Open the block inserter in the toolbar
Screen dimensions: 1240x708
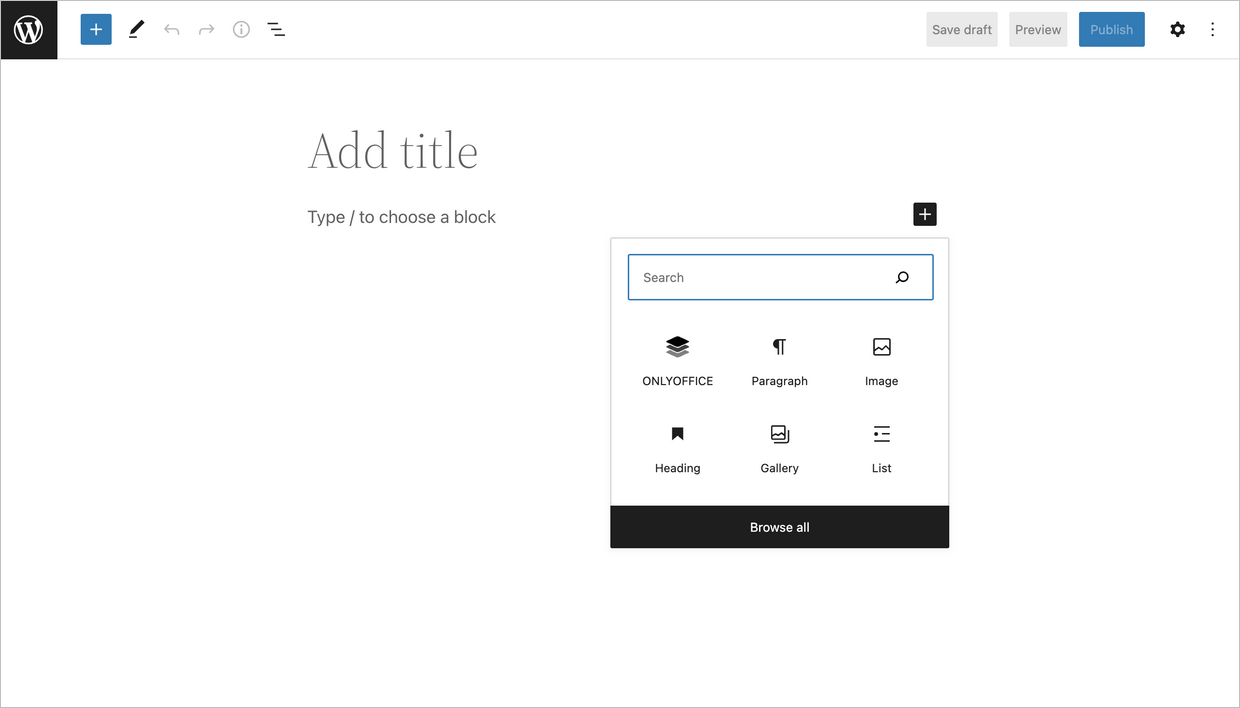point(96,29)
